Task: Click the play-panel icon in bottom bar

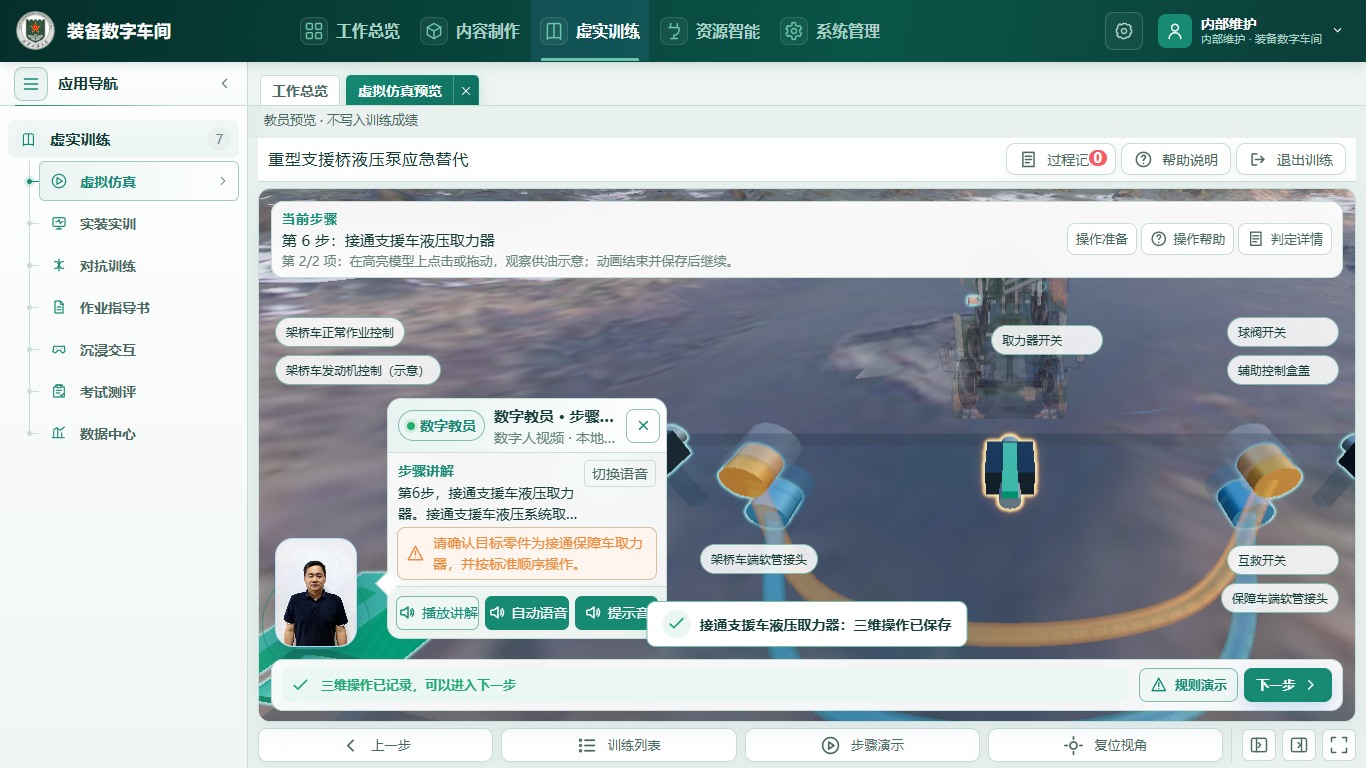Action: (1259, 745)
